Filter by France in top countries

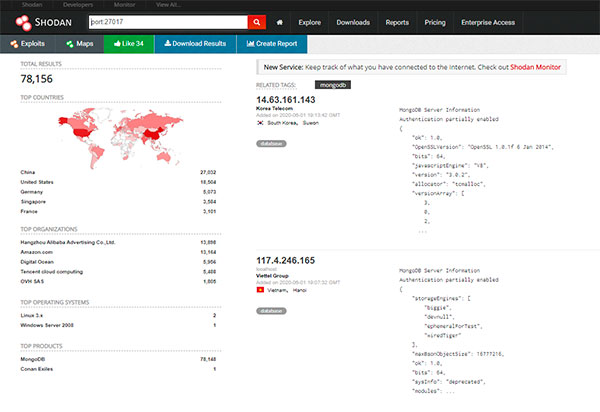29,212
